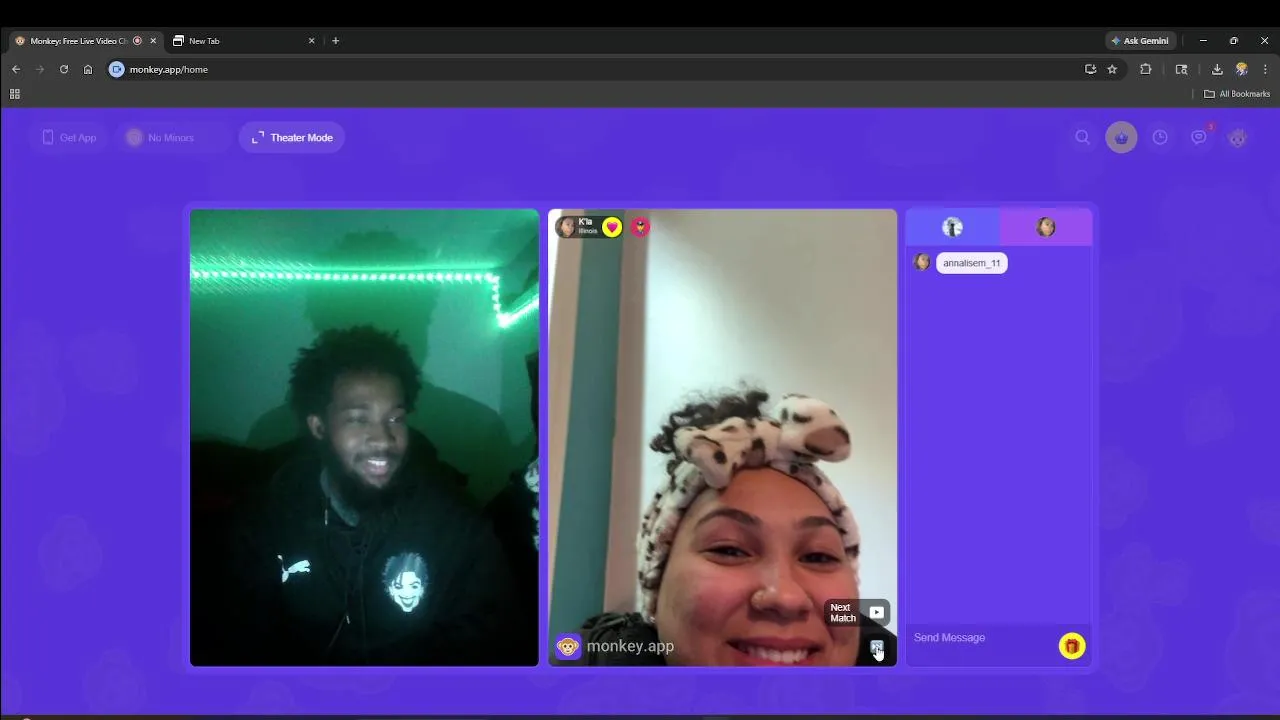Open the chat messages bubble icon
The height and width of the screenshot is (720, 1280).
click(x=1199, y=137)
